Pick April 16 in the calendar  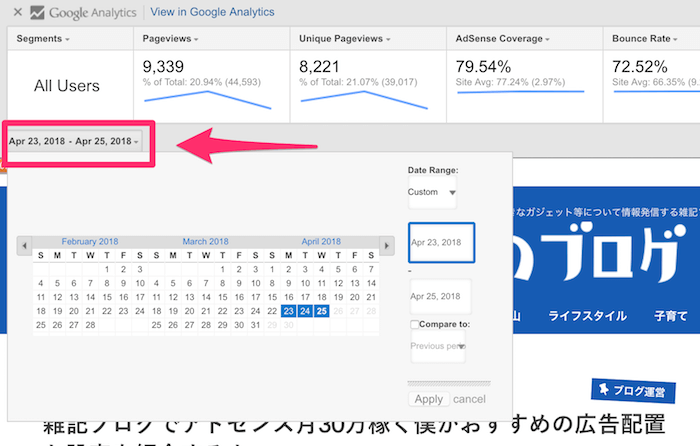point(288,297)
